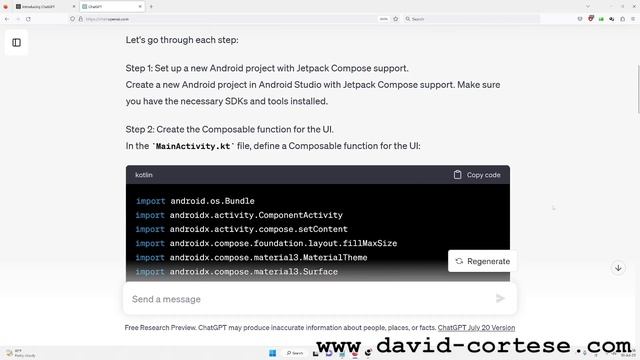Open the ChatGPT sidebar panel
640x360 pixels.
tap(16, 42)
